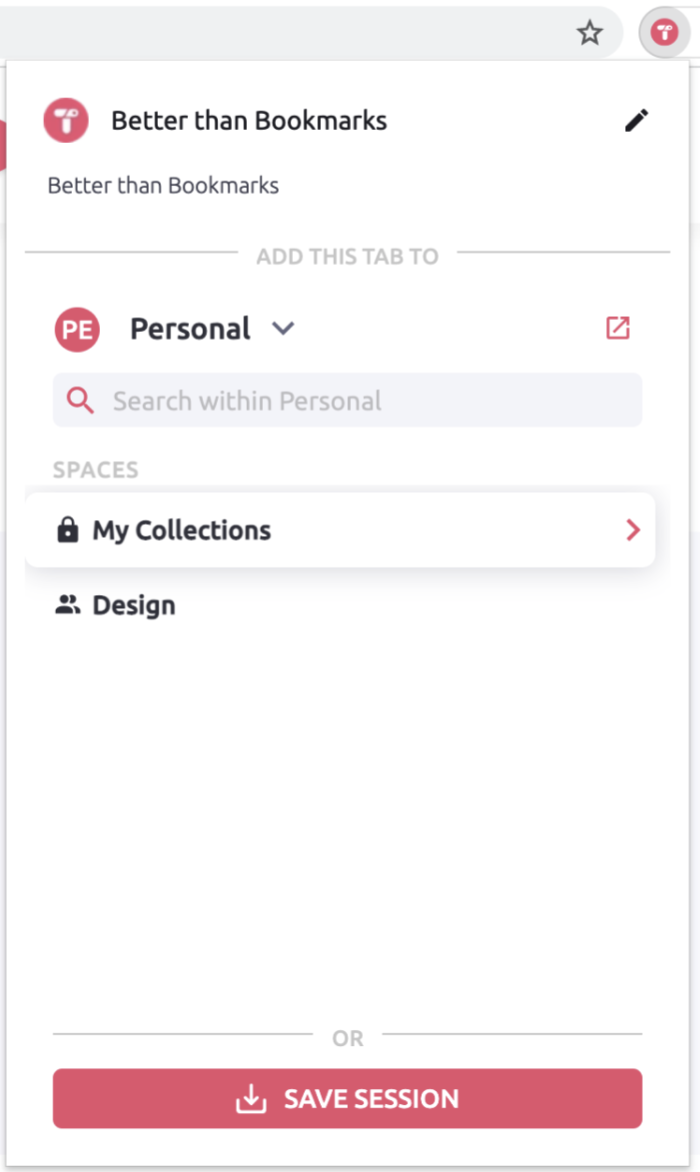Click the SPACES section label
Viewport: 700px width, 1172px height.
(95, 469)
